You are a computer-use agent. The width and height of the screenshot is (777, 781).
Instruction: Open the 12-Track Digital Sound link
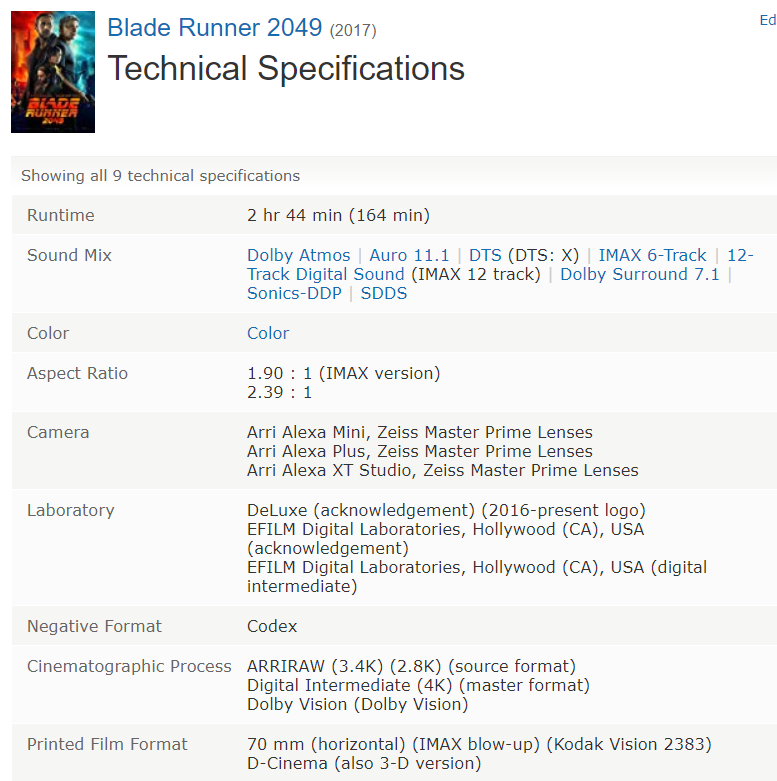click(x=325, y=274)
